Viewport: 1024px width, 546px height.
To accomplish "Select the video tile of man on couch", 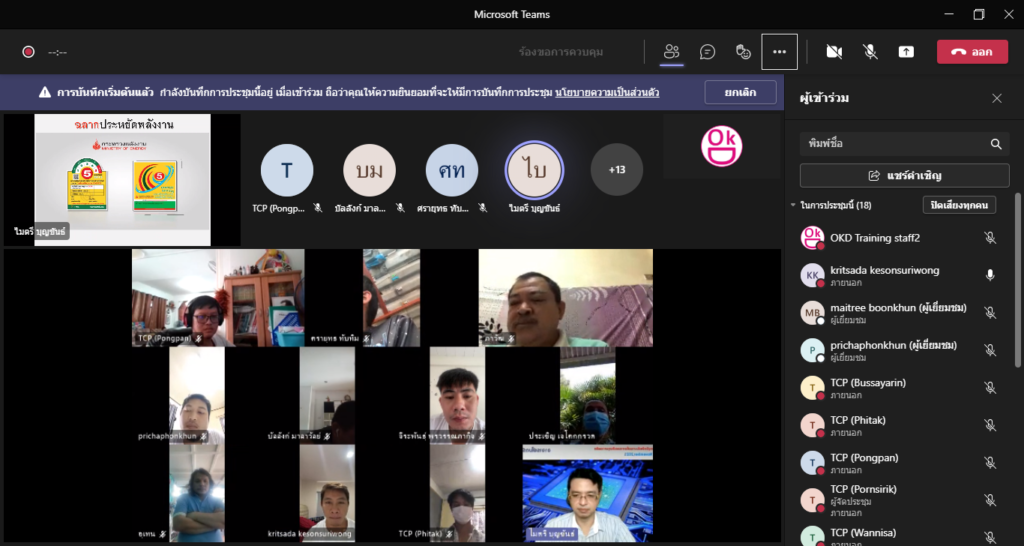I will (x=566, y=298).
